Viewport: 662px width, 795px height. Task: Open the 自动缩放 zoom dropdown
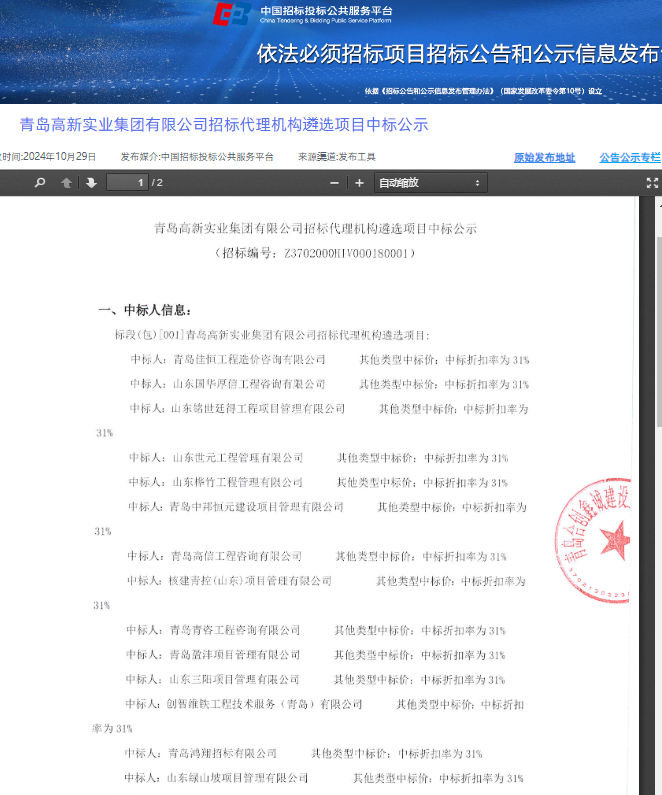pyautogui.click(x=430, y=183)
